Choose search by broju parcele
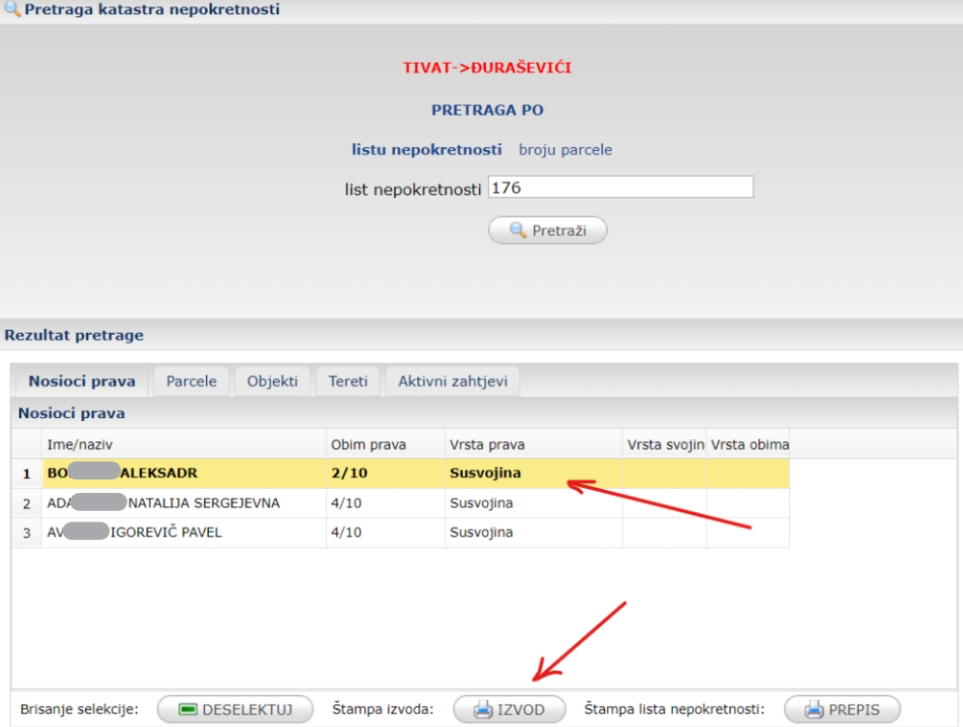Image resolution: width=963 pixels, height=727 pixels. [x=565, y=150]
